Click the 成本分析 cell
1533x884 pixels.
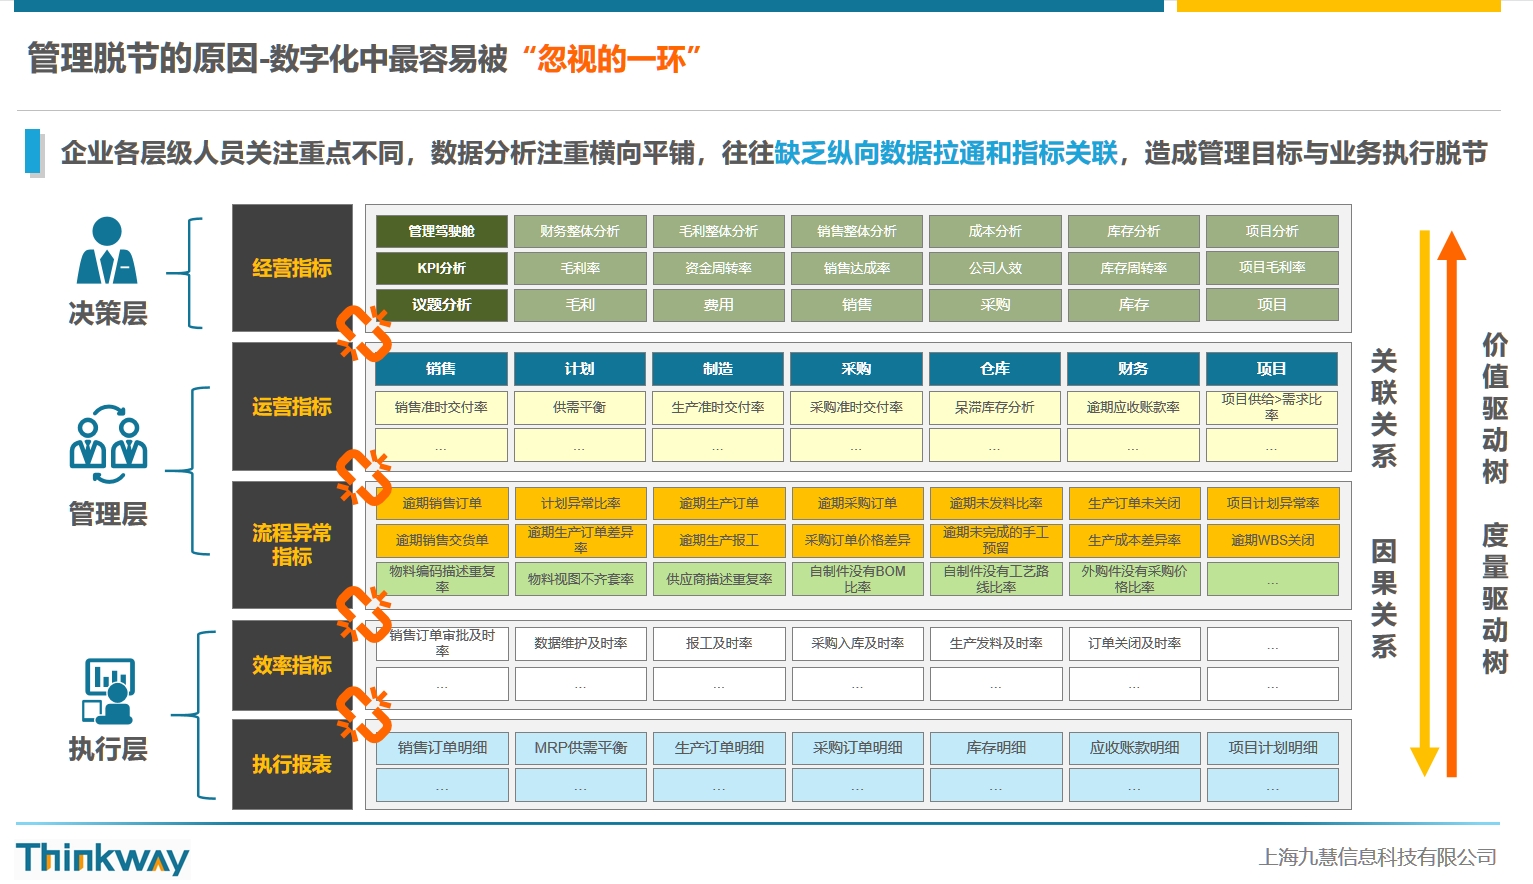pos(995,231)
